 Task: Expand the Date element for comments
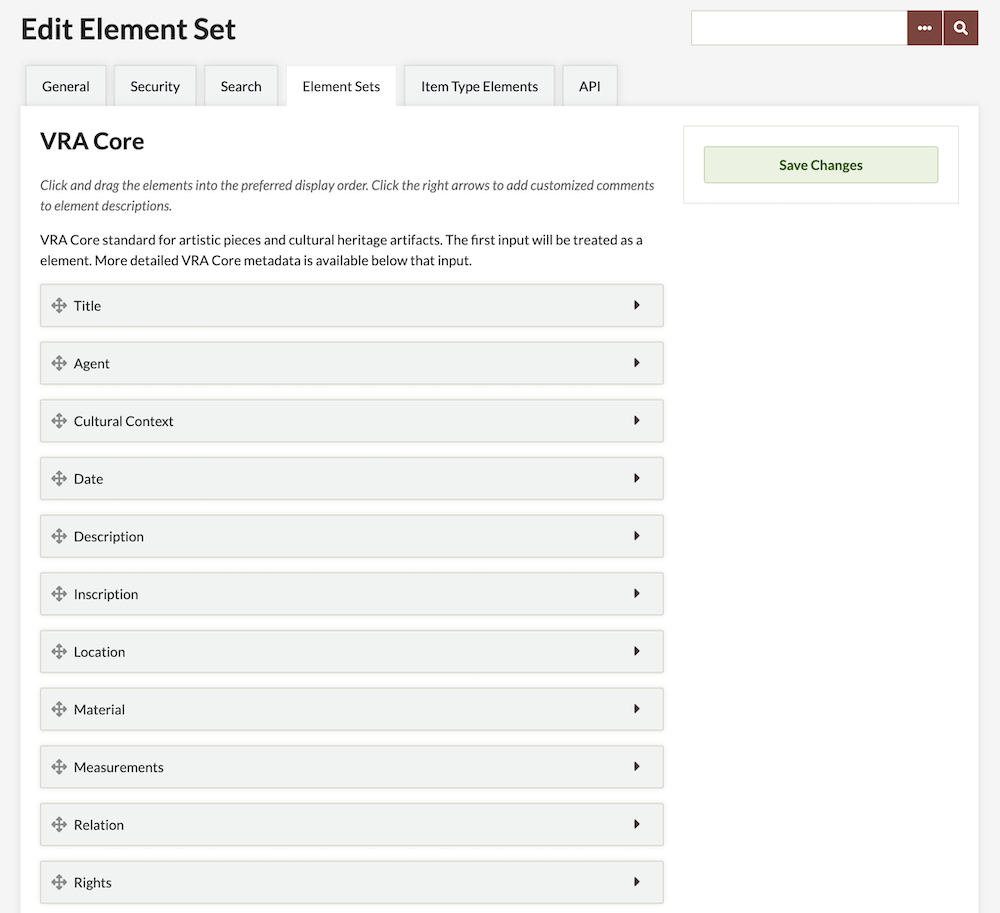tap(638, 479)
